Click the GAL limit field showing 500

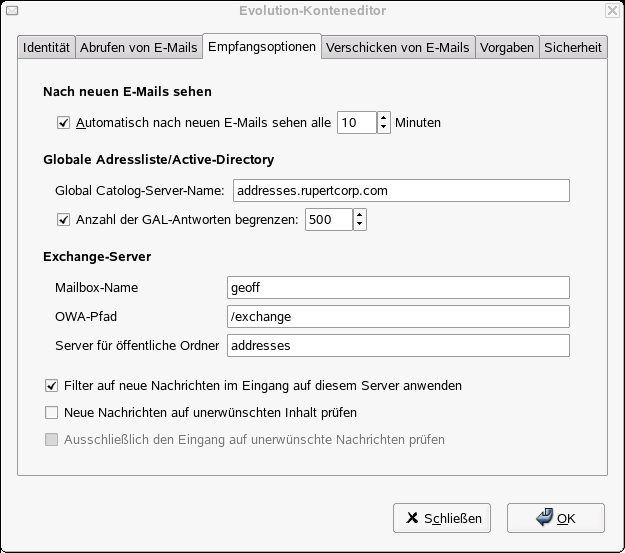coord(329,220)
